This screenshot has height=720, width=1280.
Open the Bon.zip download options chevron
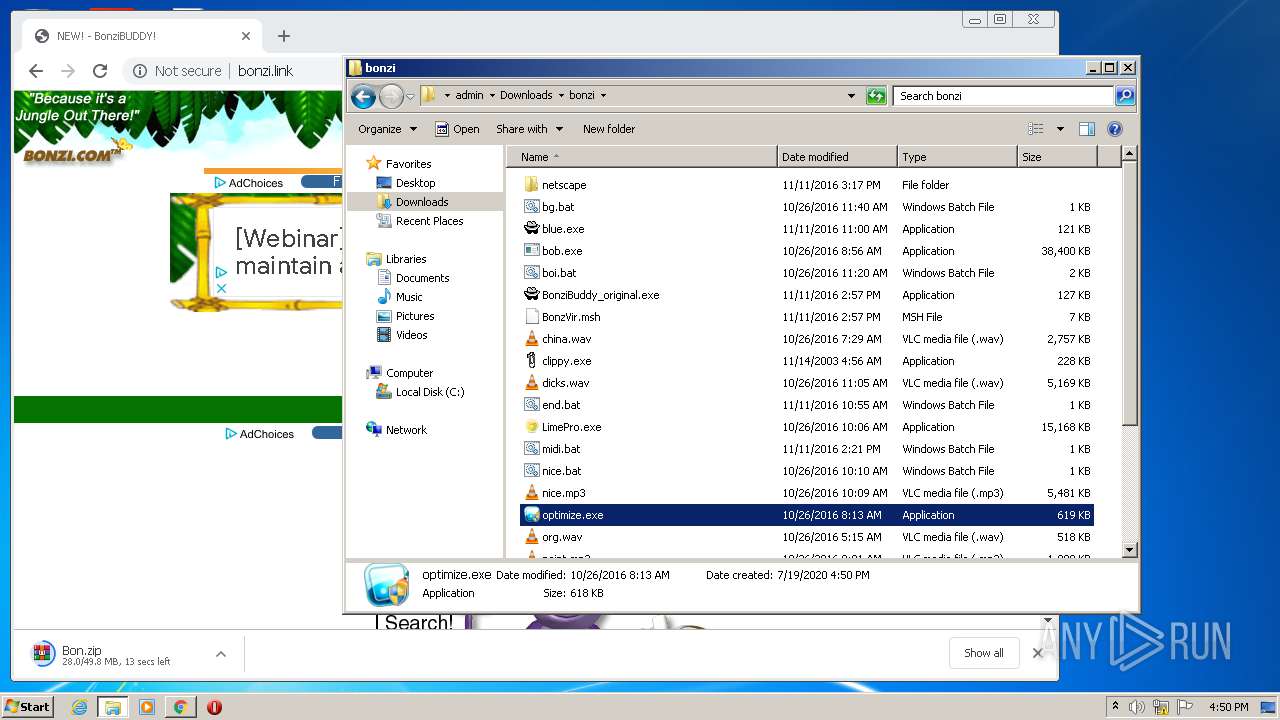point(220,654)
